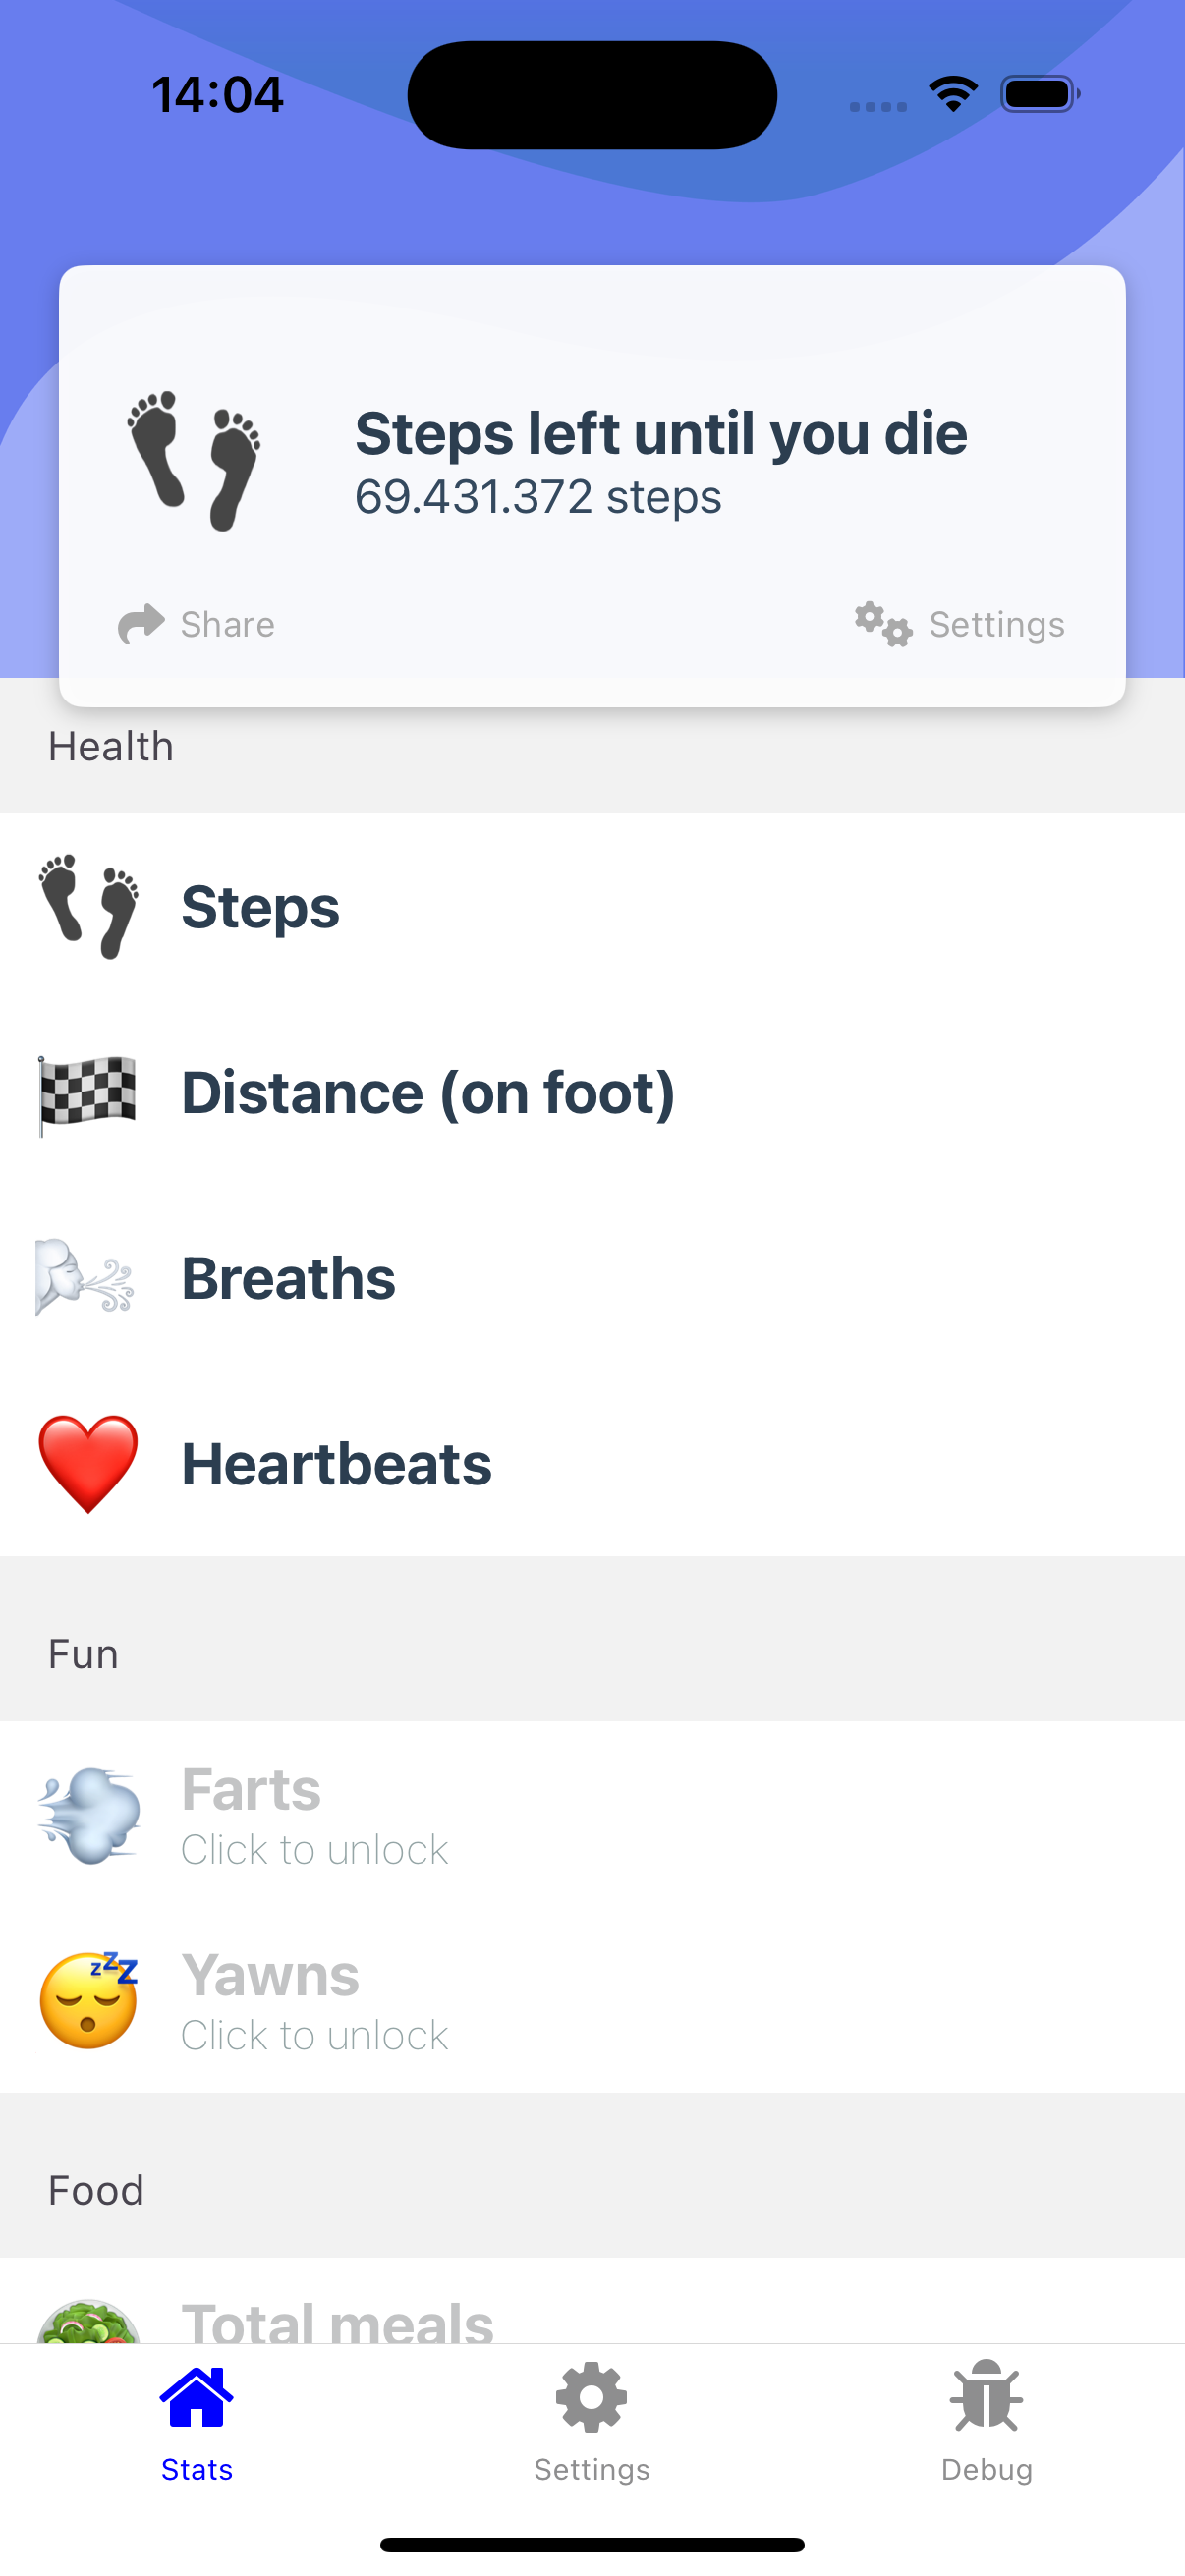The image size is (1185, 2576).
Task: Open the Heartbeats statistic
Action: coord(337,1465)
